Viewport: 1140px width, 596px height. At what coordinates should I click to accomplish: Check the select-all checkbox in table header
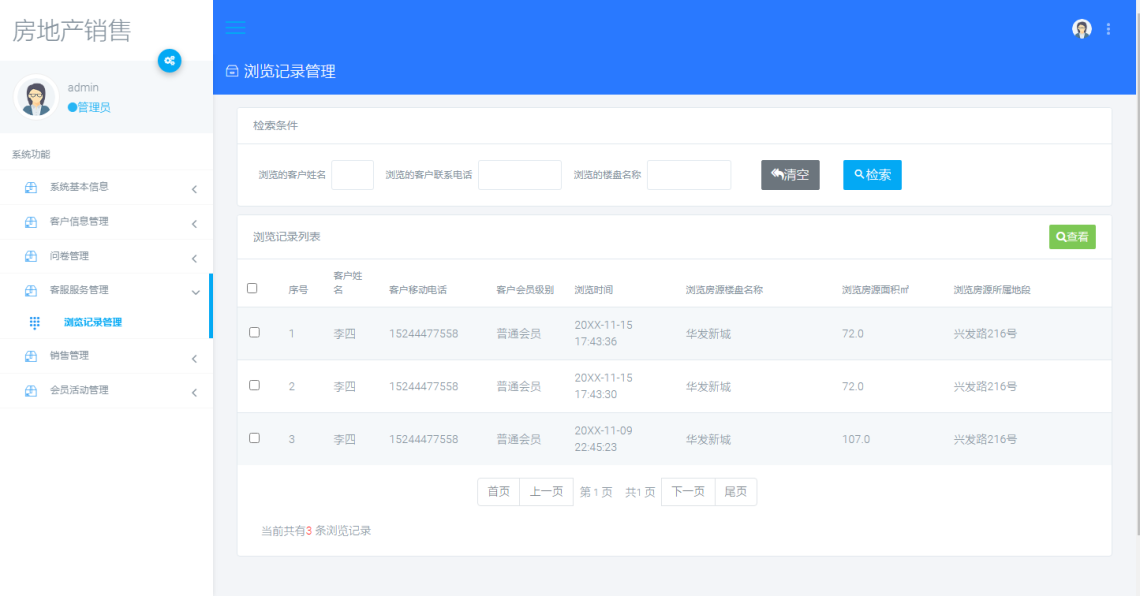coord(253,288)
